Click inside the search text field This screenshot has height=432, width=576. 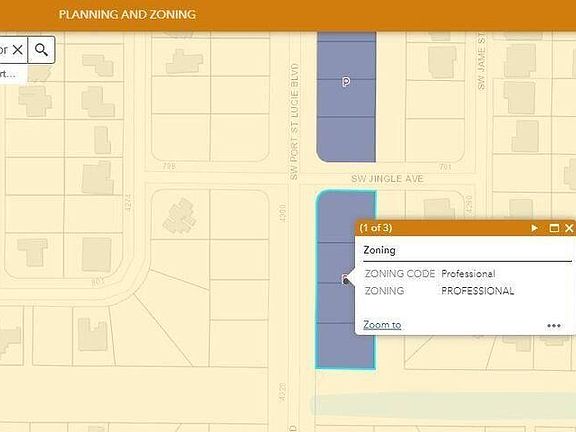(x=4, y=50)
